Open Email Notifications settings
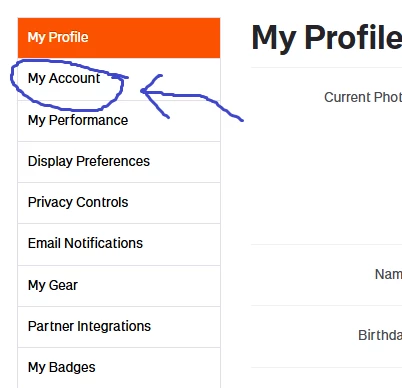402x388 pixels. coord(119,244)
